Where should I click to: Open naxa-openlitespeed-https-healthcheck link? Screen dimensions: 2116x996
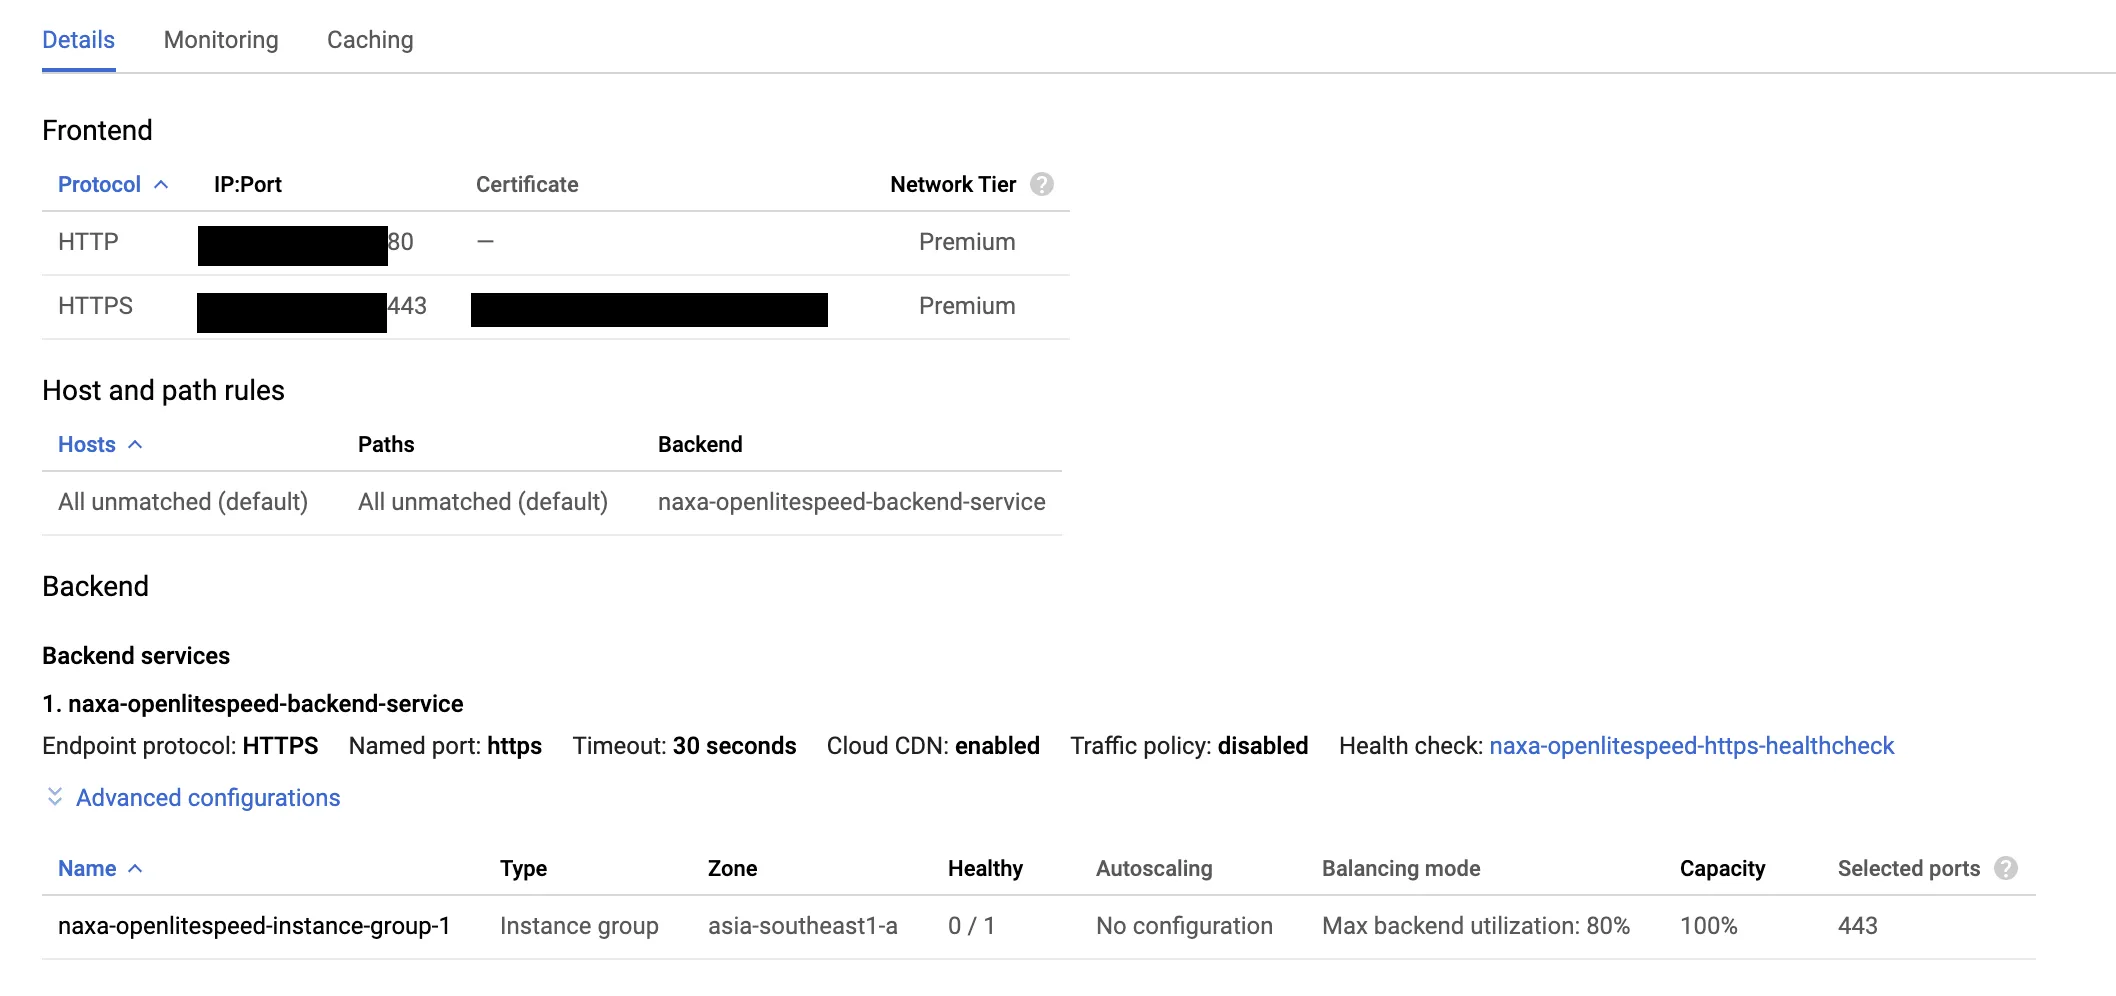tap(1691, 746)
